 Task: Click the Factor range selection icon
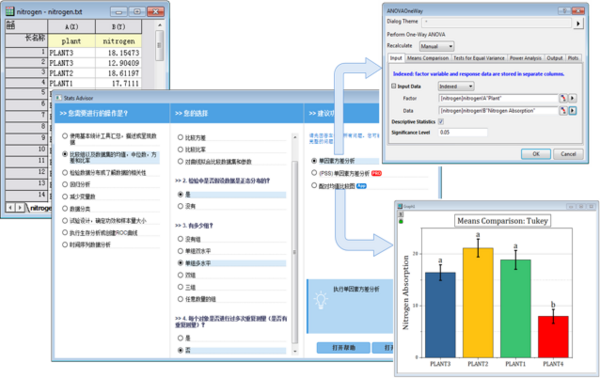tap(563, 98)
